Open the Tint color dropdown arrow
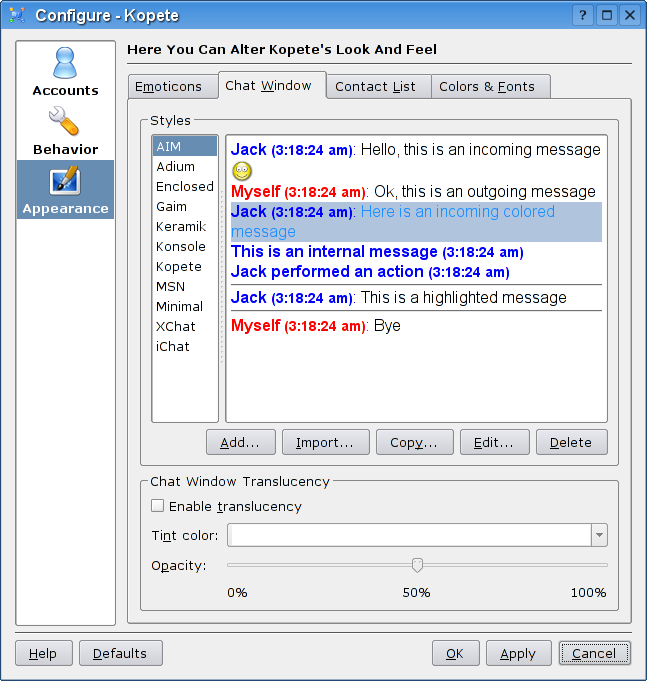Image resolution: width=647 pixels, height=681 pixels. click(x=599, y=535)
